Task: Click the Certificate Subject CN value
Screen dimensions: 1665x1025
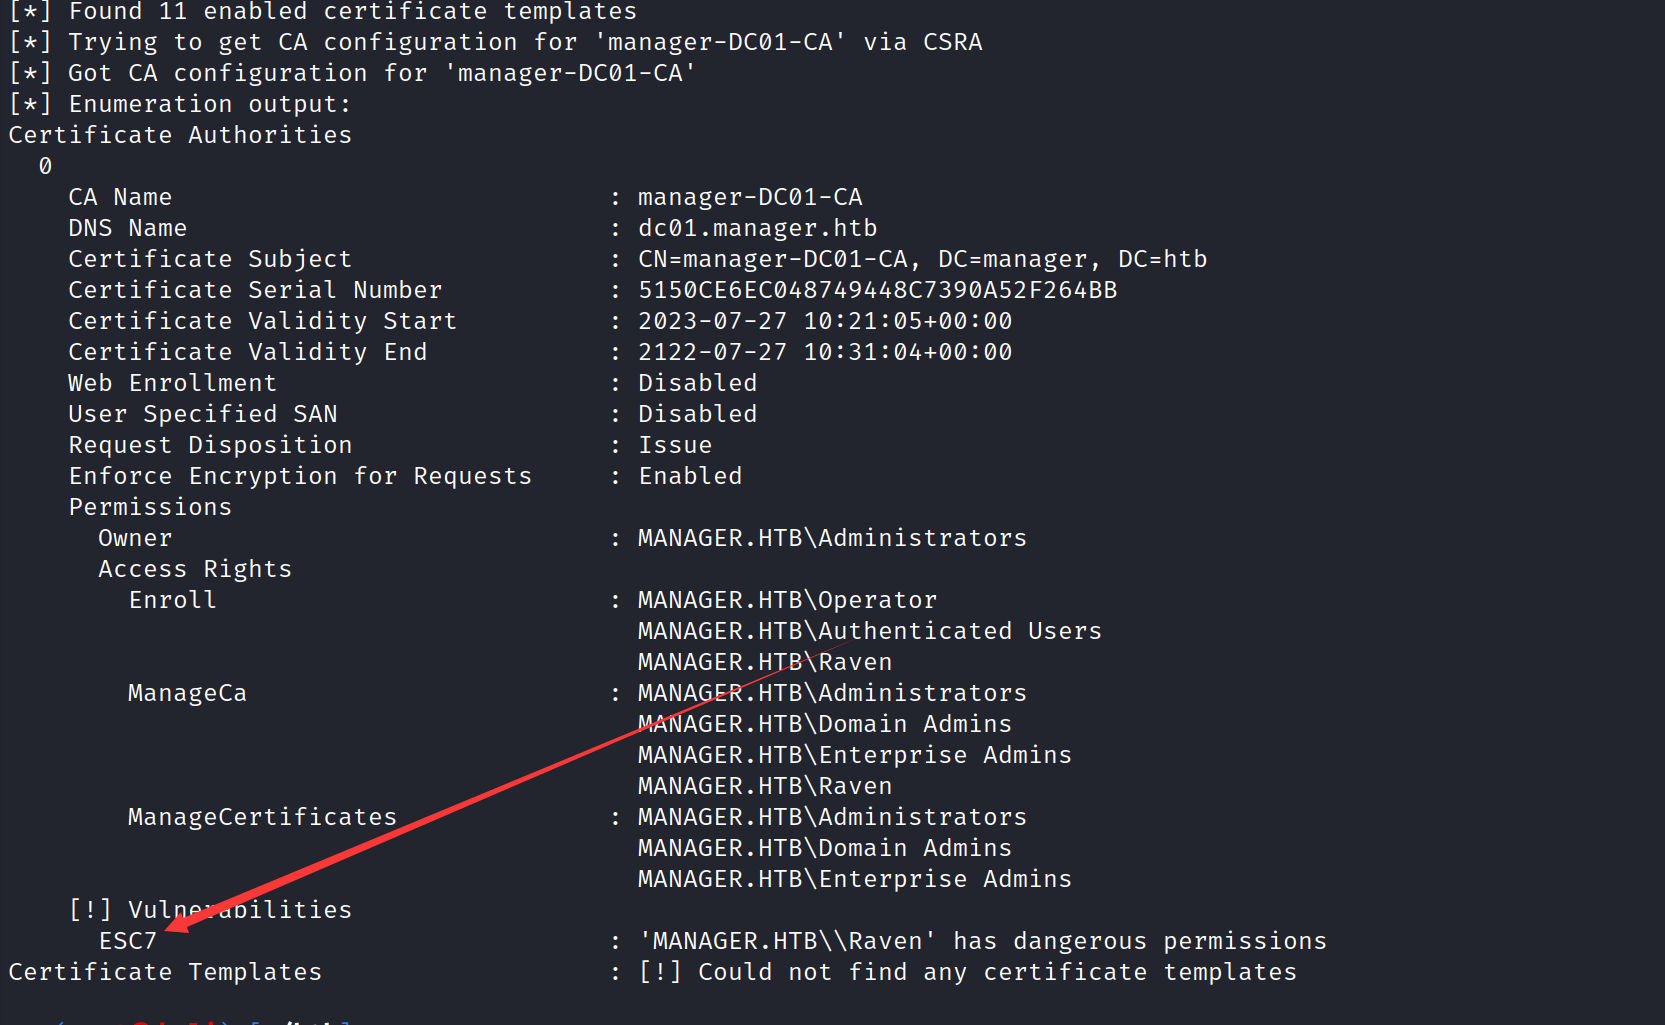Action: (923, 259)
